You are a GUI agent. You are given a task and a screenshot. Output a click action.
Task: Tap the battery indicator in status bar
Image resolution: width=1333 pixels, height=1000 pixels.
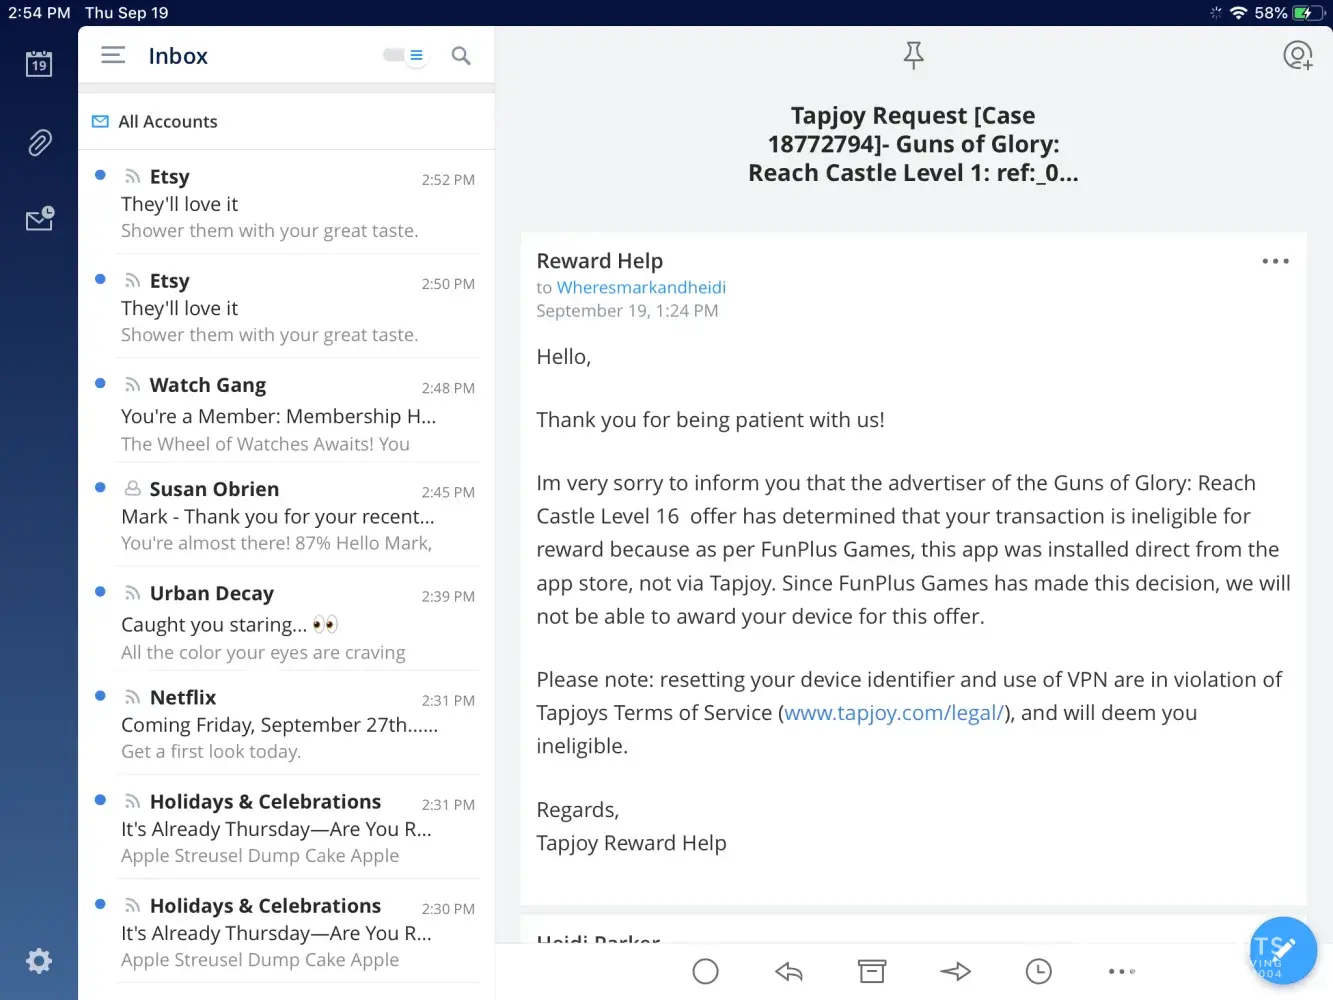click(1307, 13)
